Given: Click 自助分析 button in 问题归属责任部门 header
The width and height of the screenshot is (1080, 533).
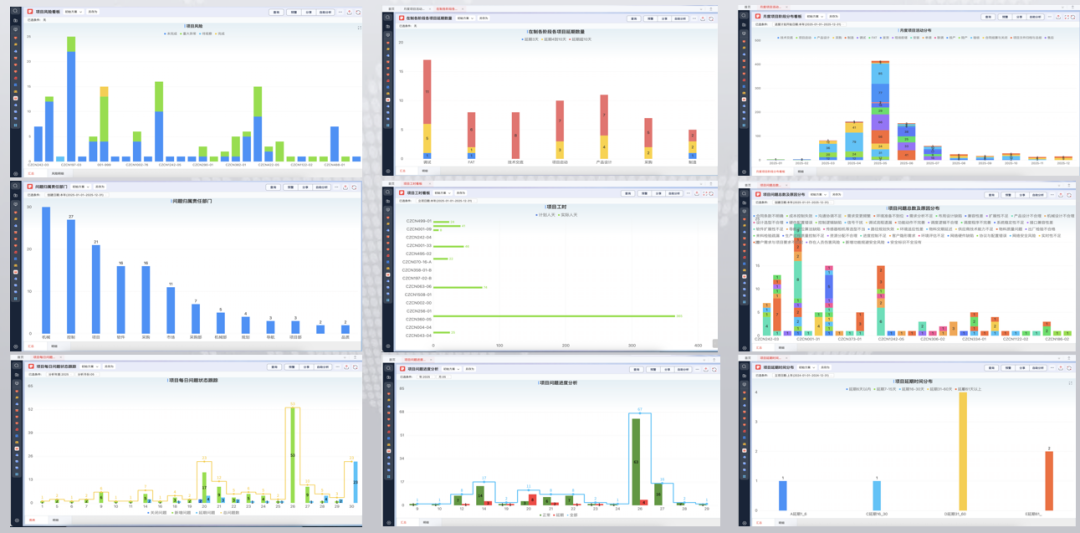Looking at the screenshot, I should pyautogui.click(x=322, y=187).
